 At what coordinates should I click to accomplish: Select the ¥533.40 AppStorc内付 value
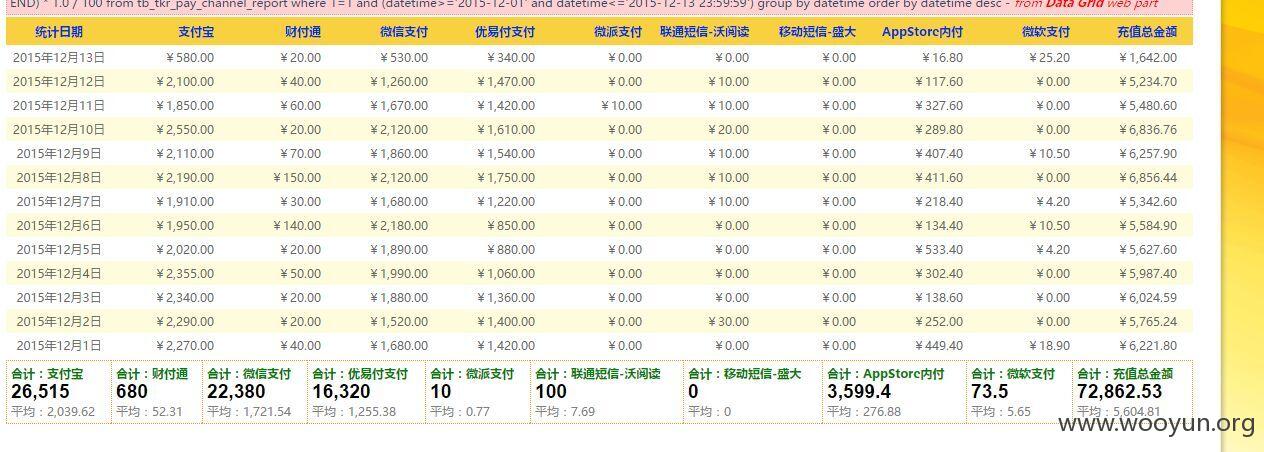(x=939, y=250)
